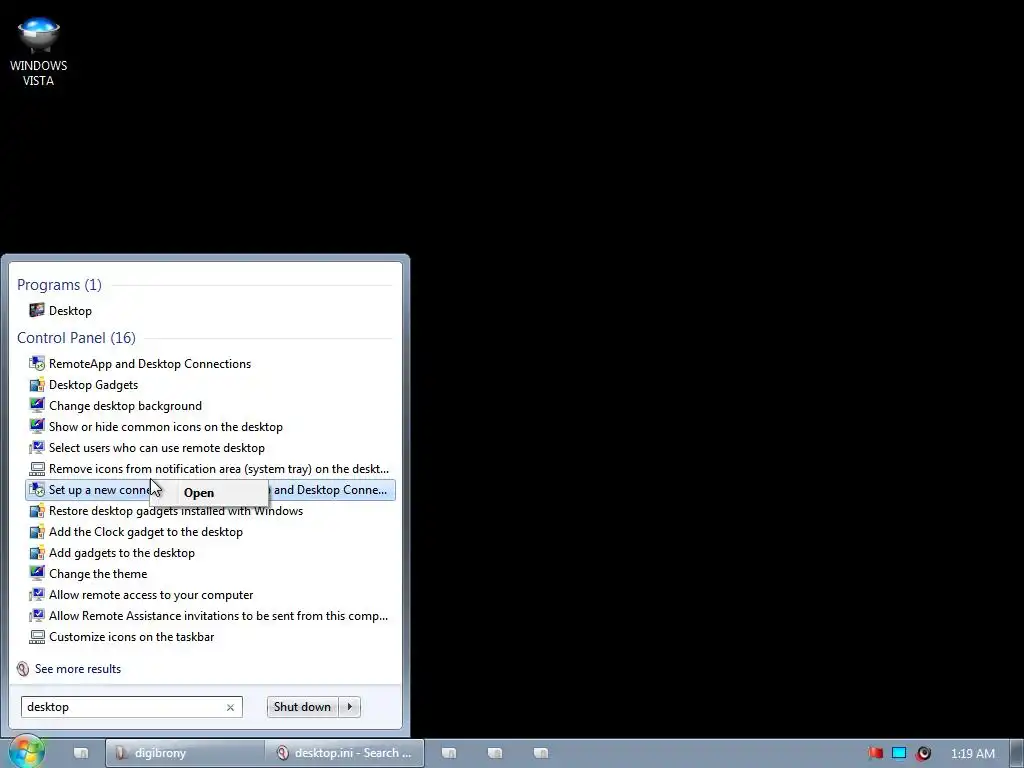Click icon beside Customize icons on the taskbar

coord(37,637)
